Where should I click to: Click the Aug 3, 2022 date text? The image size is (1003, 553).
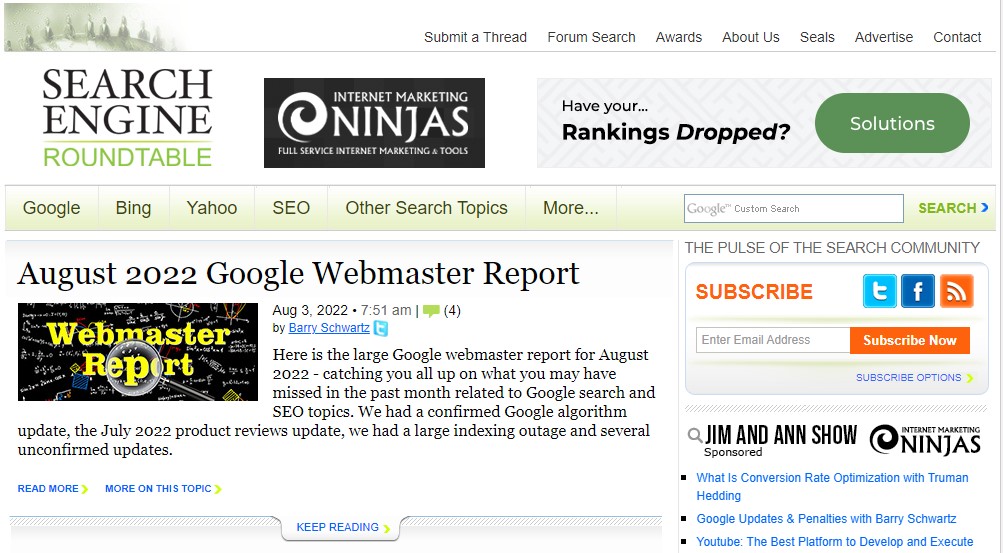coord(310,311)
